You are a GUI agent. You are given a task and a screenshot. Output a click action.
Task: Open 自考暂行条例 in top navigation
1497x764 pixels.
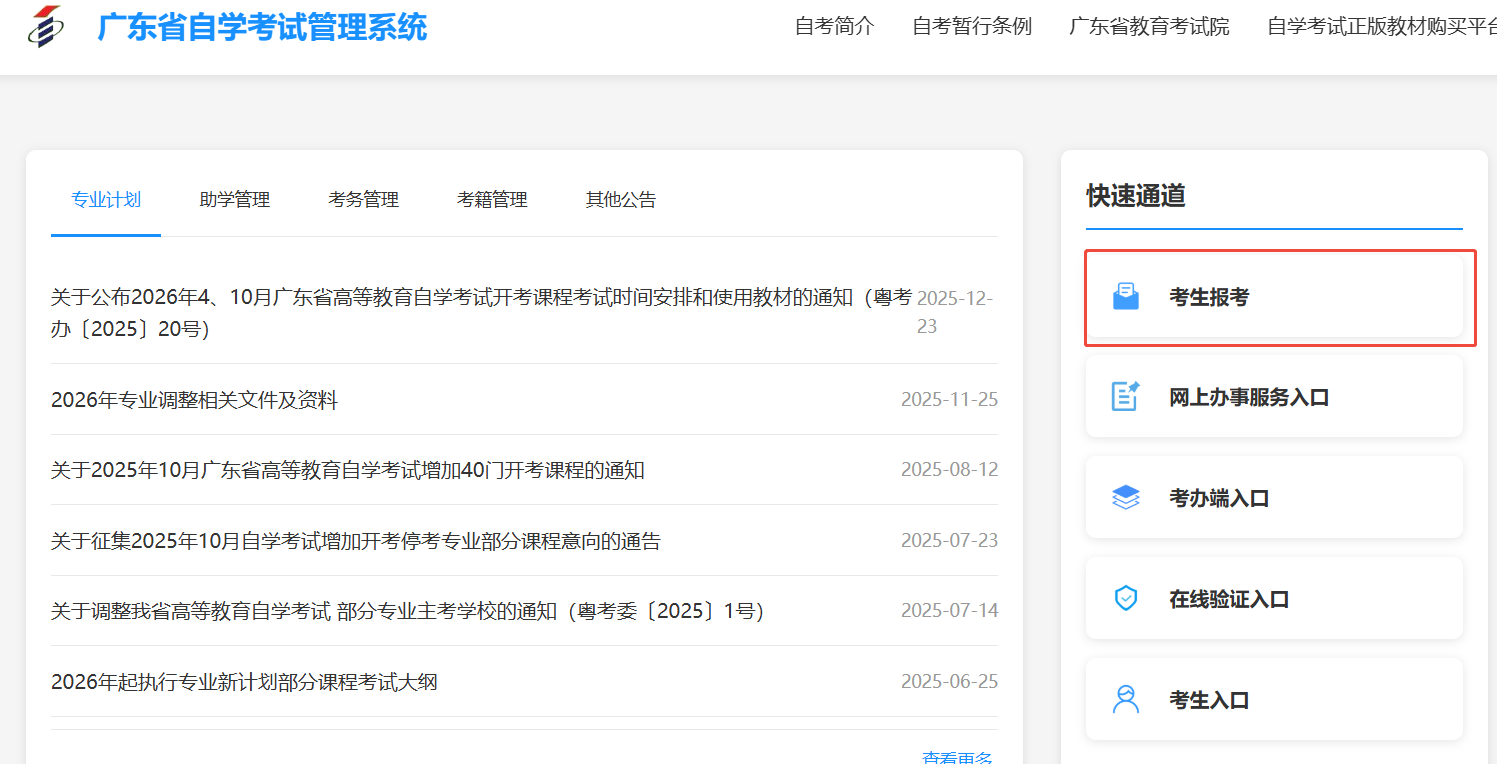[x=972, y=27]
